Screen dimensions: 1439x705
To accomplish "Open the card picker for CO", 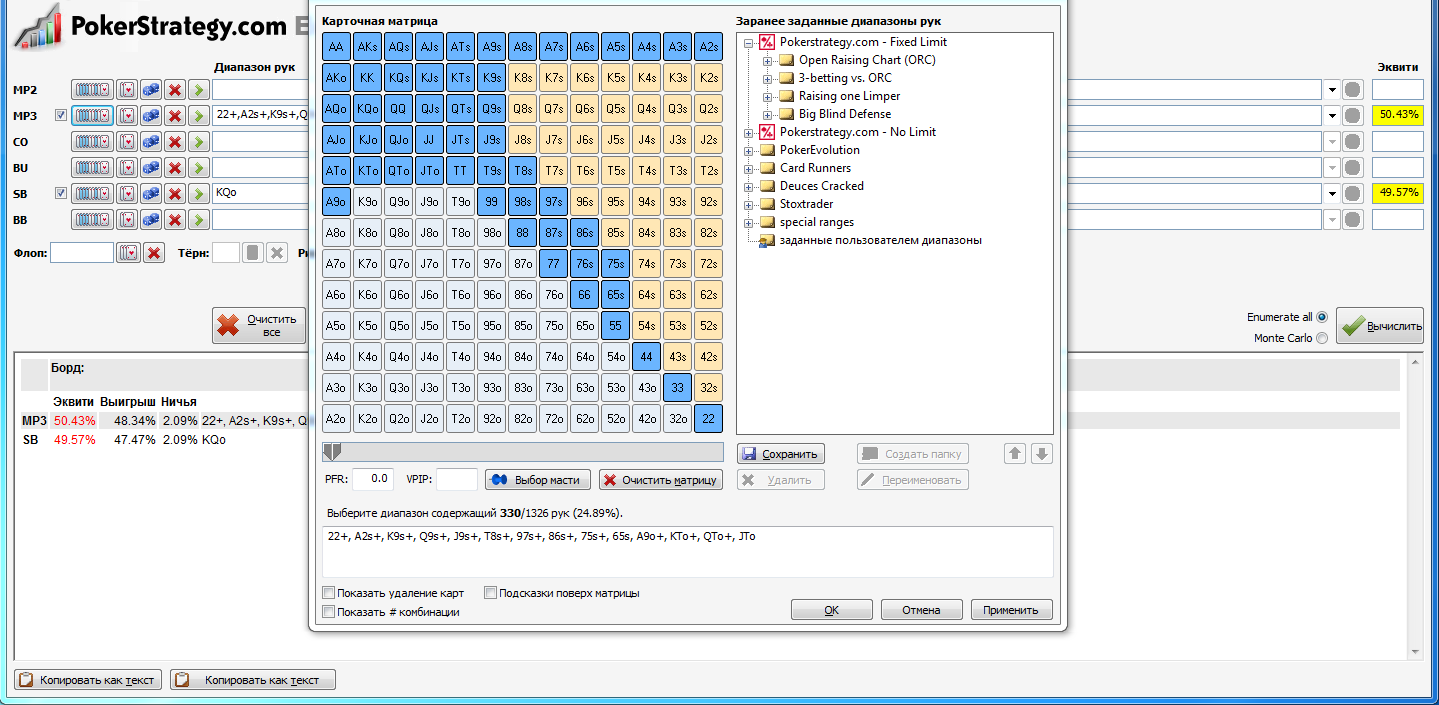I will [127, 142].
